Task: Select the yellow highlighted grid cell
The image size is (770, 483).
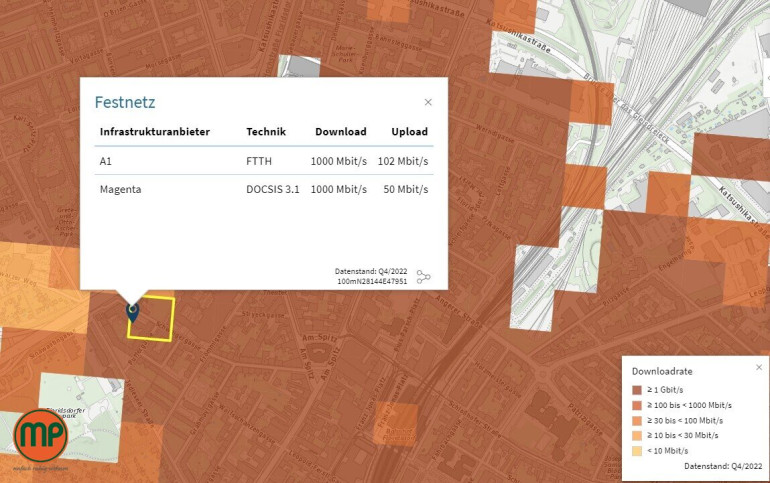Action: click(157, 320)
